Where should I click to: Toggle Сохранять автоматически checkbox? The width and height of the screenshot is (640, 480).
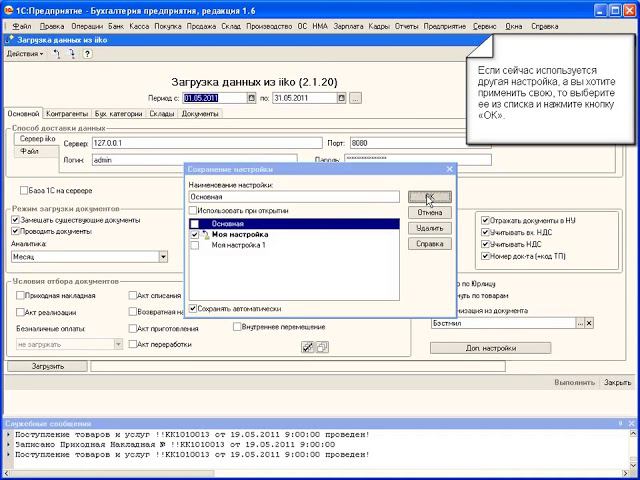(x=194, y=309)
